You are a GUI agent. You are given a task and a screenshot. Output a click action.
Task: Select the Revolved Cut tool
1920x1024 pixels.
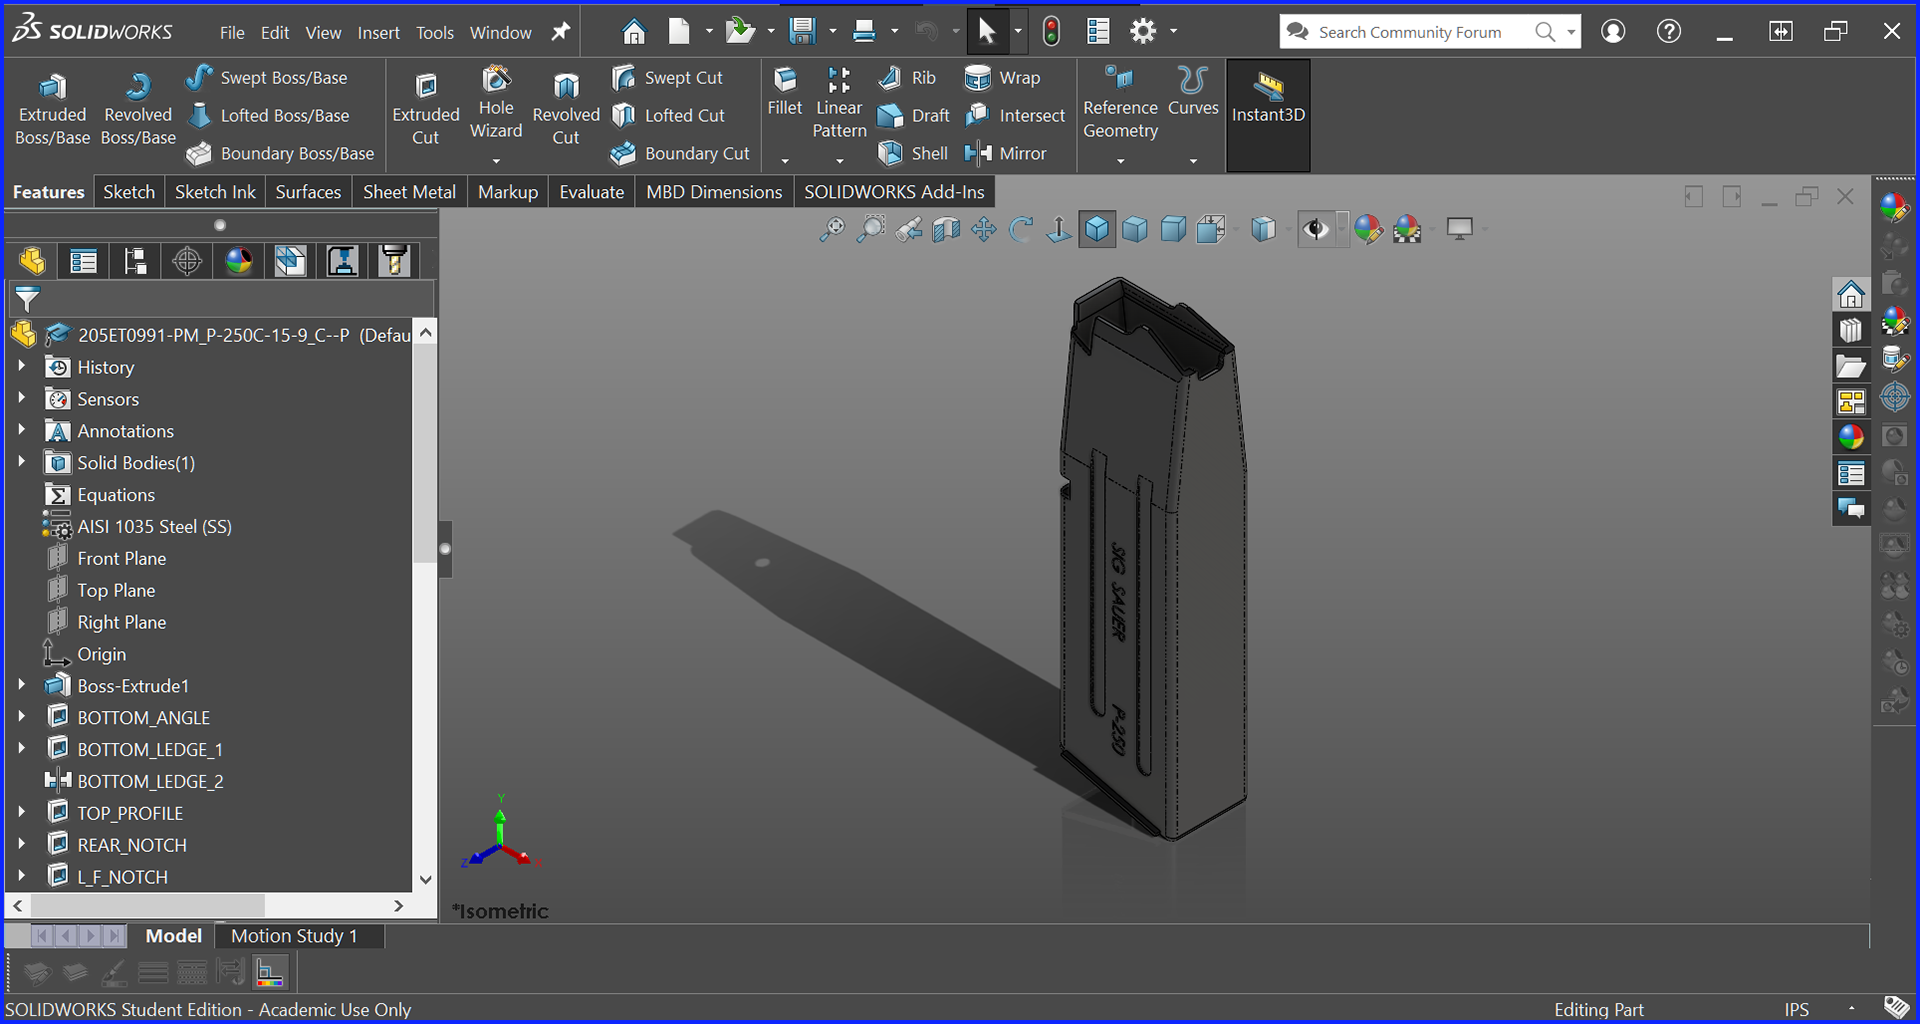[566, 109]
